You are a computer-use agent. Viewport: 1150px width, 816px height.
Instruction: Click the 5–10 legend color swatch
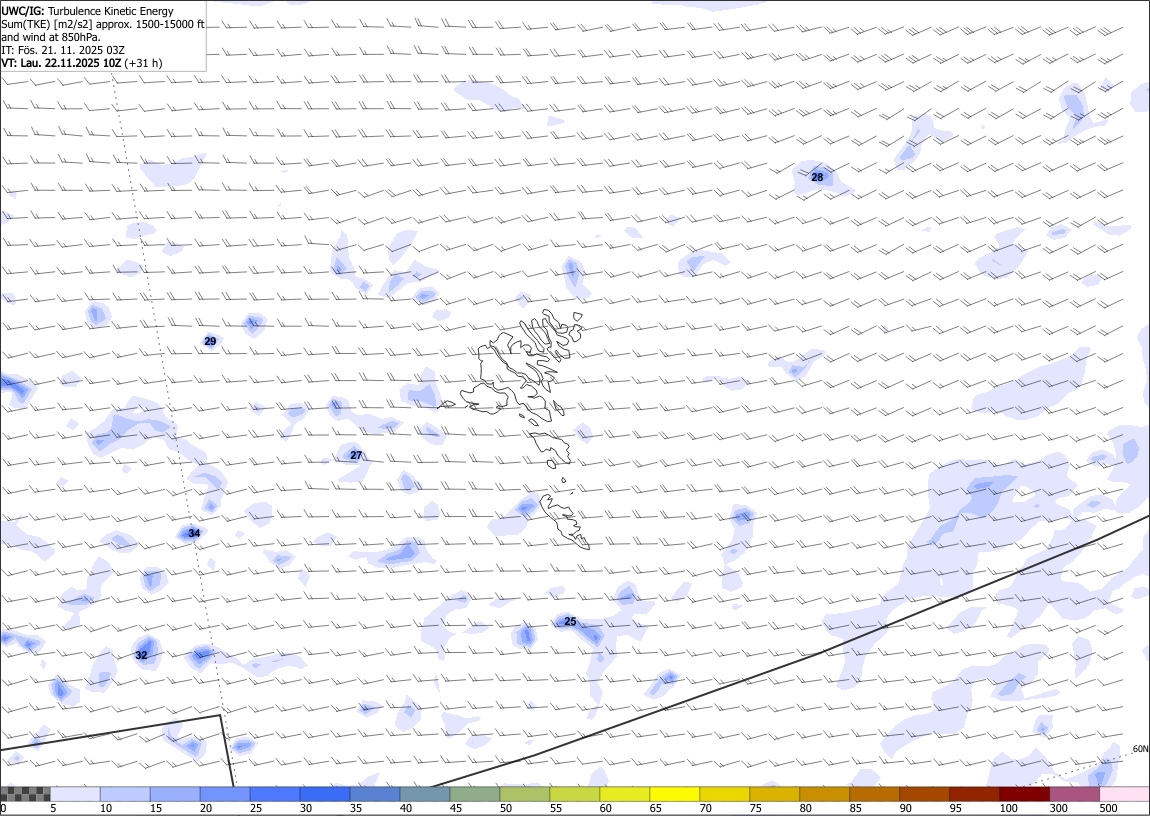pos(75,794)
